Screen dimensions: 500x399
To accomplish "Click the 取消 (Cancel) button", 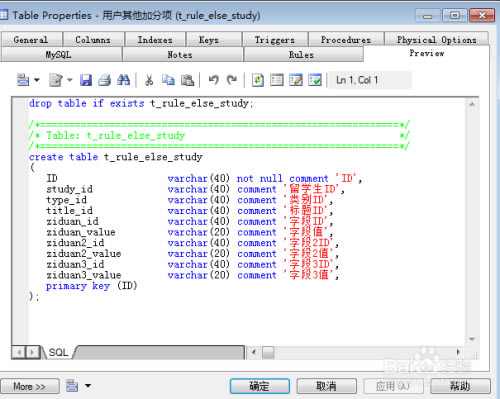I will point(326,386).
